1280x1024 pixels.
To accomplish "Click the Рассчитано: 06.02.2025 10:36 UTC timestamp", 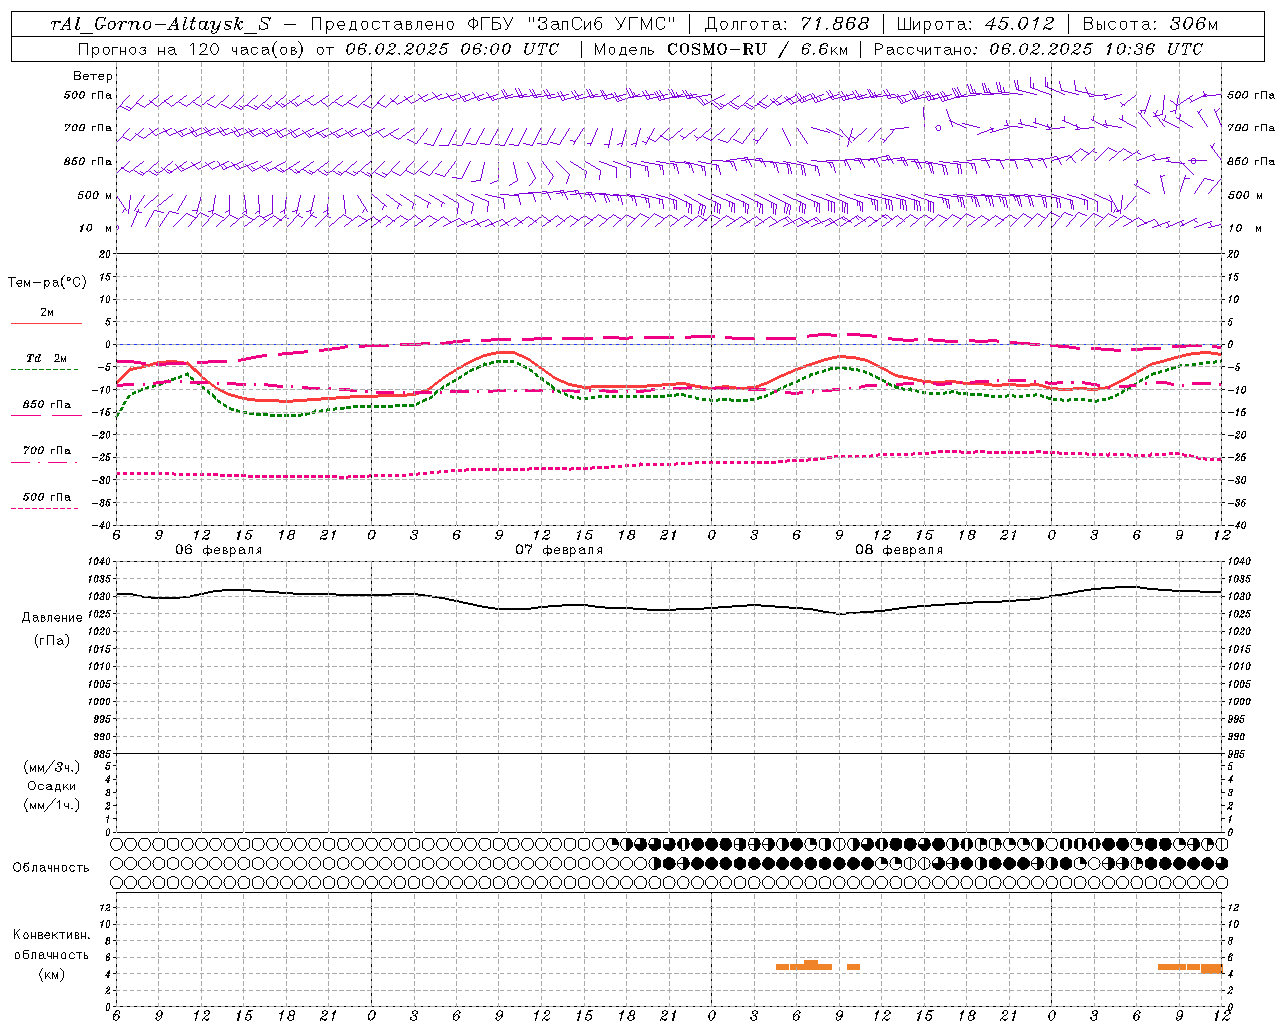I will pos(1038,49).
